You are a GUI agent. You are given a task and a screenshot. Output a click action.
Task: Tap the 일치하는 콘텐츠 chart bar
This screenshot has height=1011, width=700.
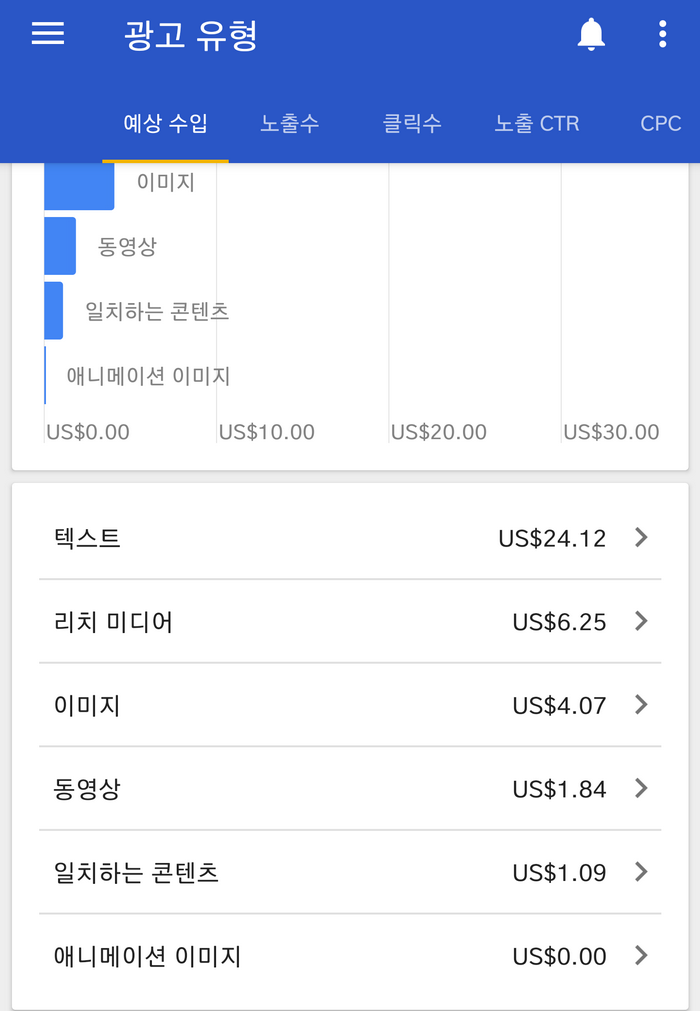pos(53,310)
